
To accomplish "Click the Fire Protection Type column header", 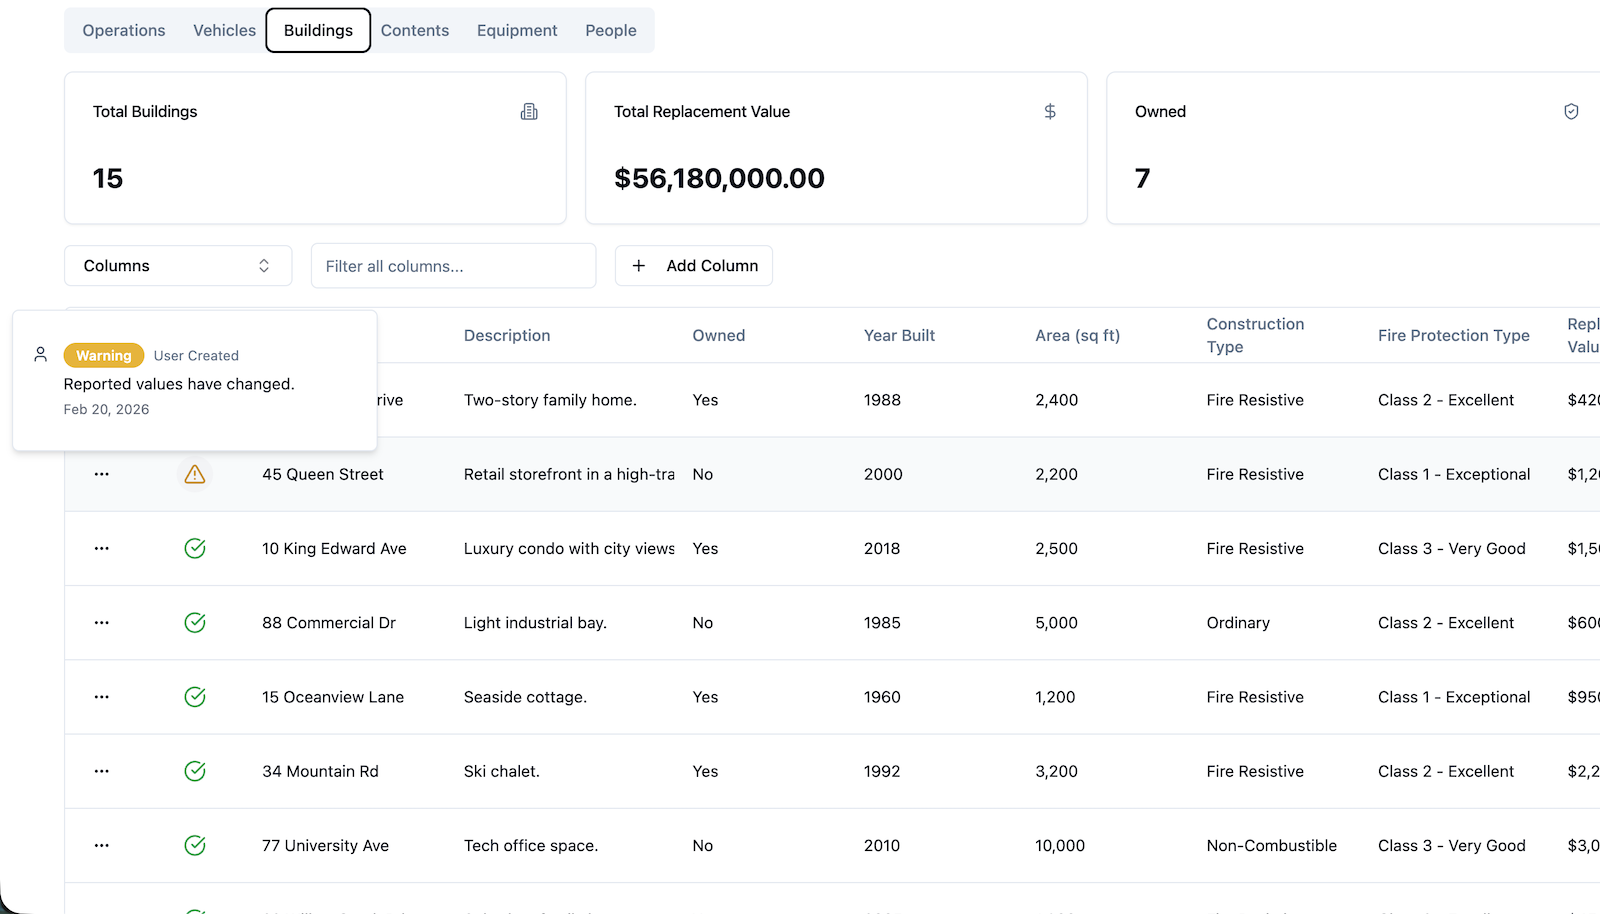I will [1453, 336].
